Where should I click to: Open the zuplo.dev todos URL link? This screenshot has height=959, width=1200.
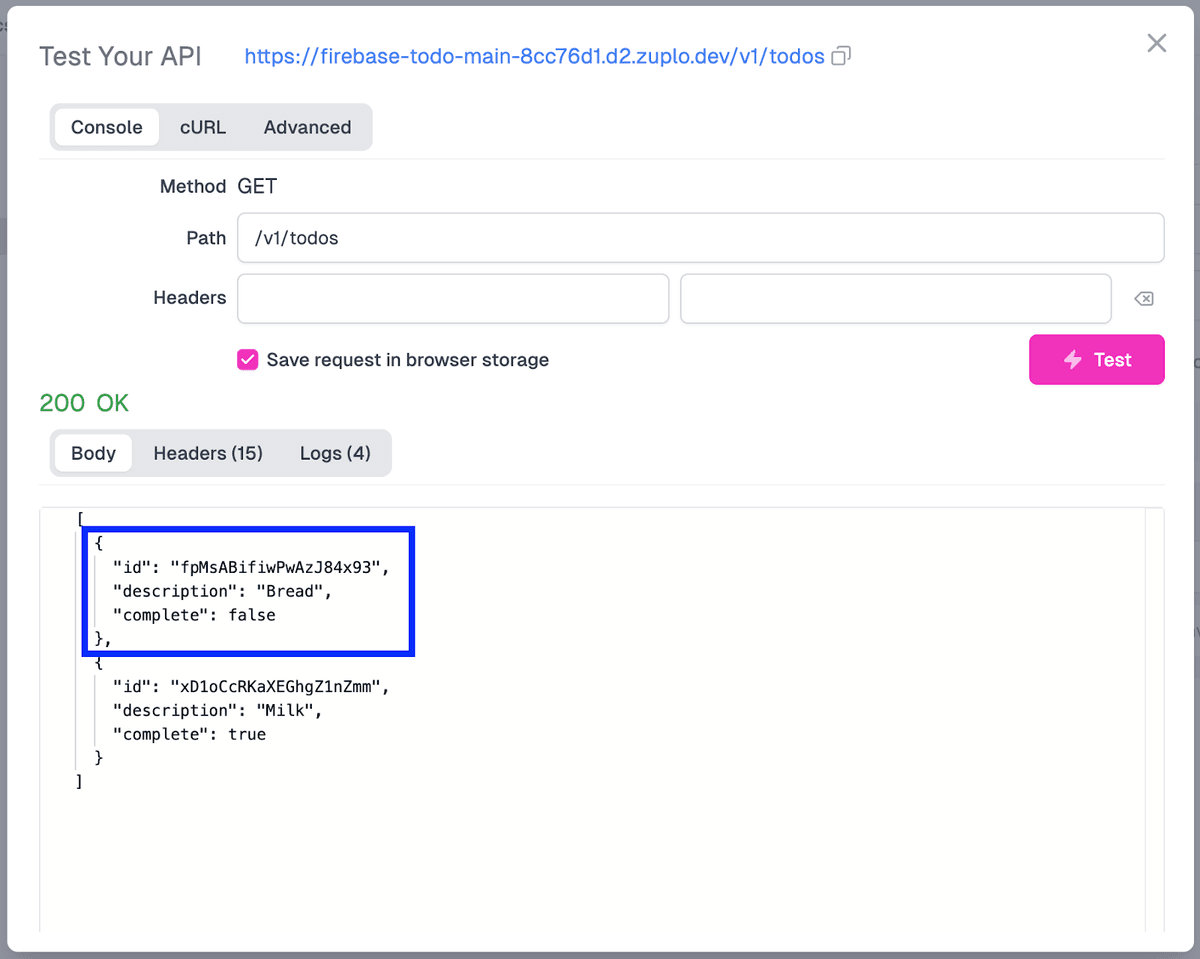click(534, 56)
